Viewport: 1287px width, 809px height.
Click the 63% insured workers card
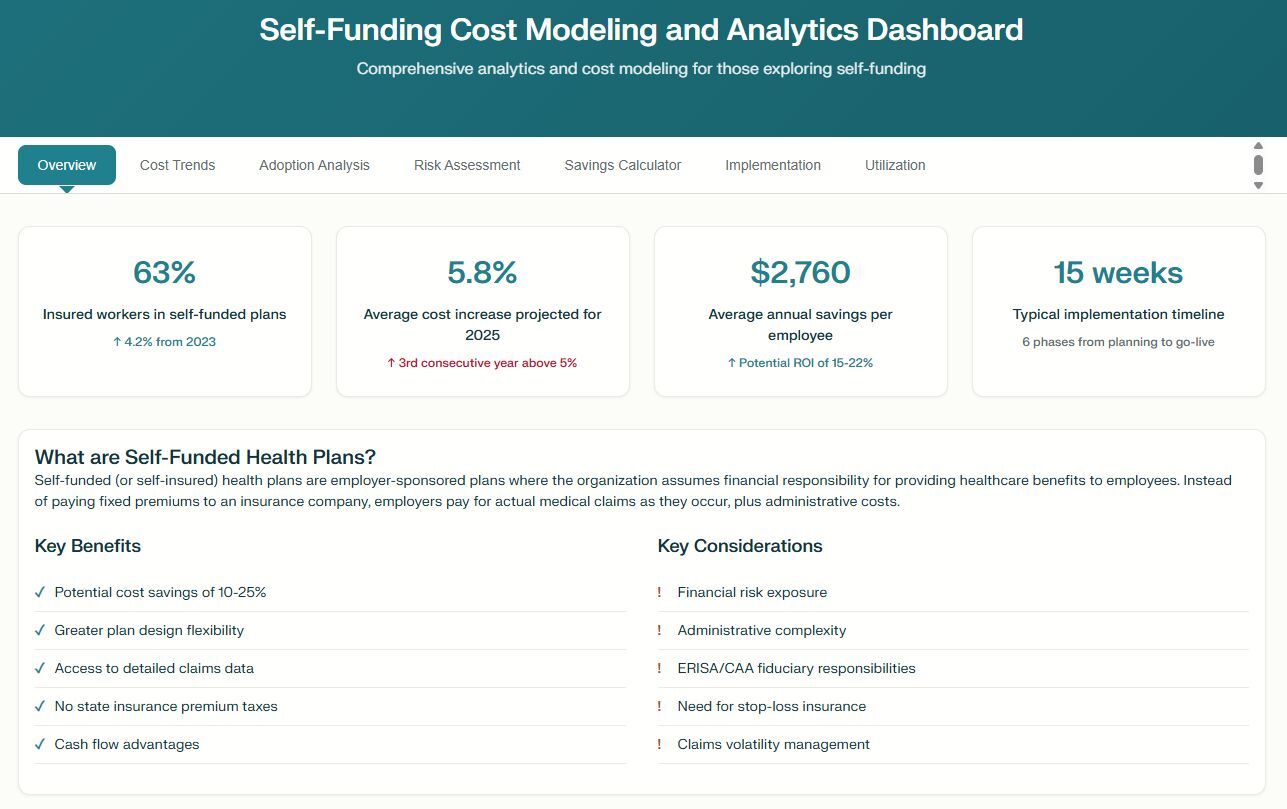[165, 311]
